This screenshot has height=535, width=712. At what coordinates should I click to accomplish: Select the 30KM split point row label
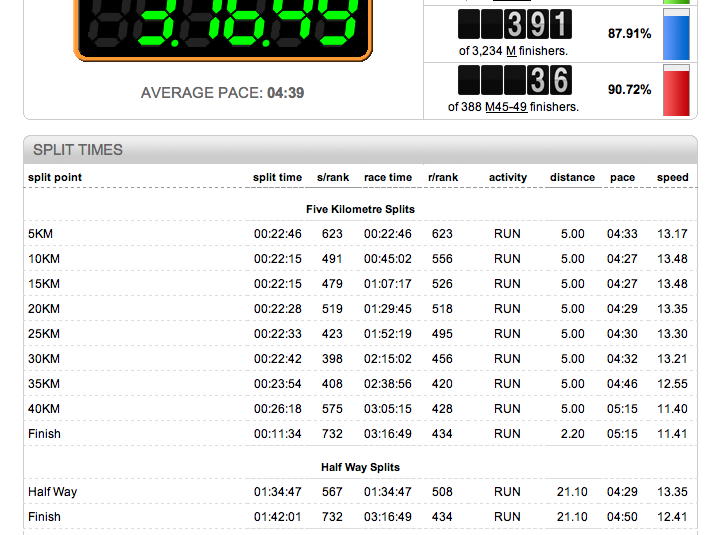(44, 359)
